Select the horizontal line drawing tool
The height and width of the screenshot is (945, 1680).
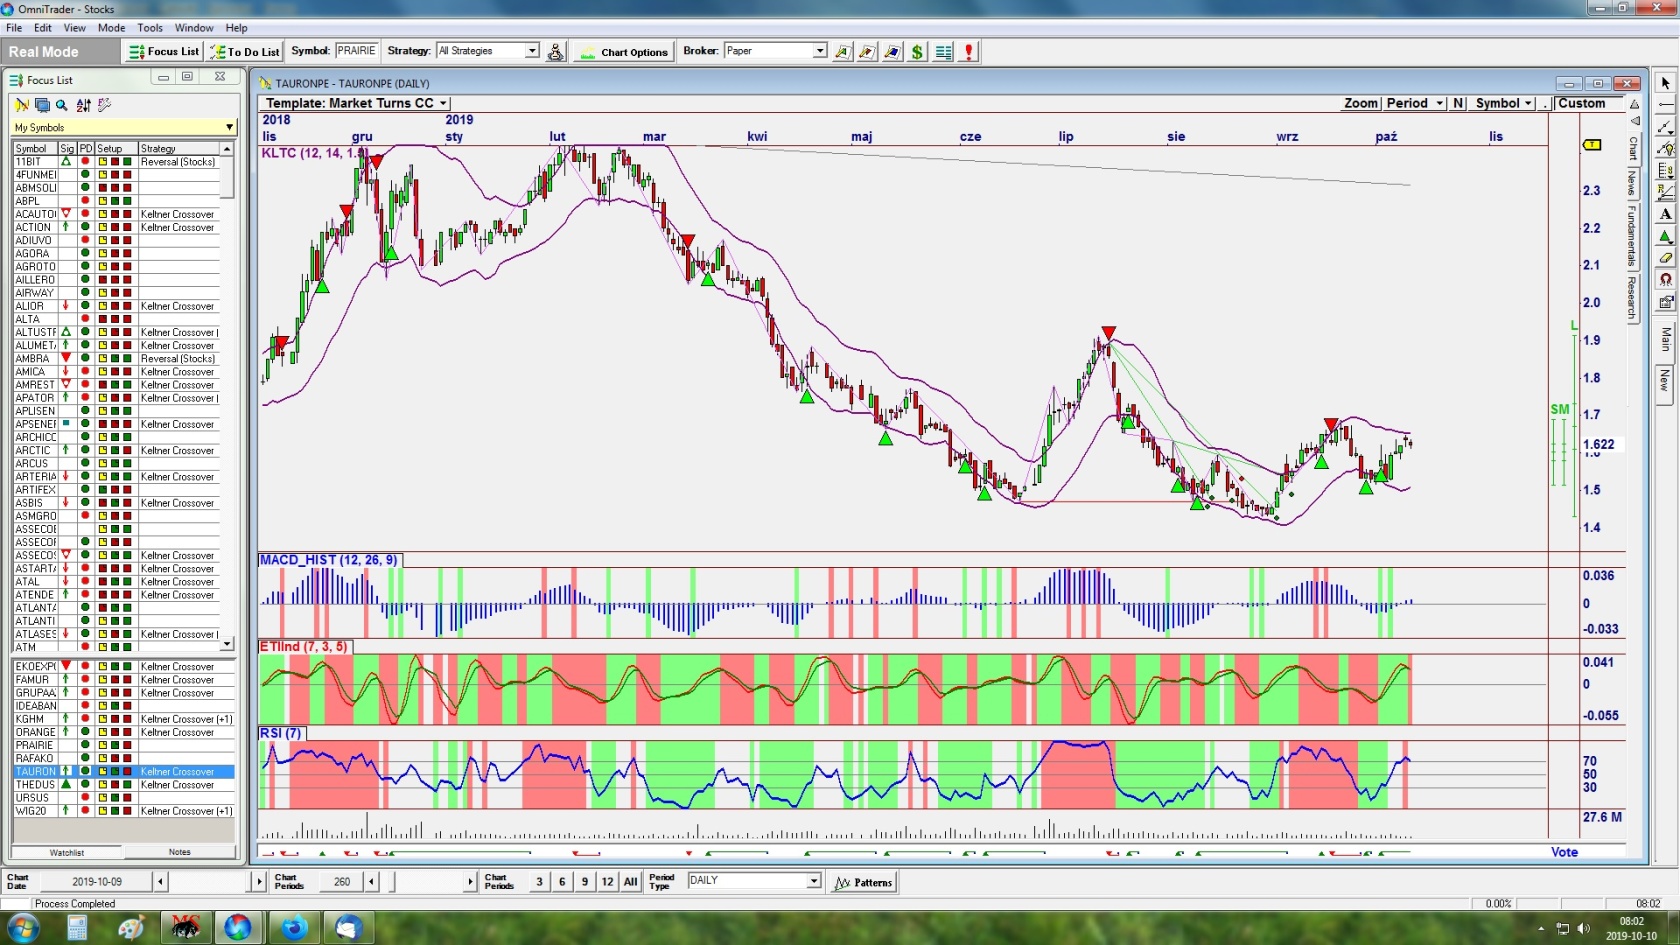(x=1665, y=105)
